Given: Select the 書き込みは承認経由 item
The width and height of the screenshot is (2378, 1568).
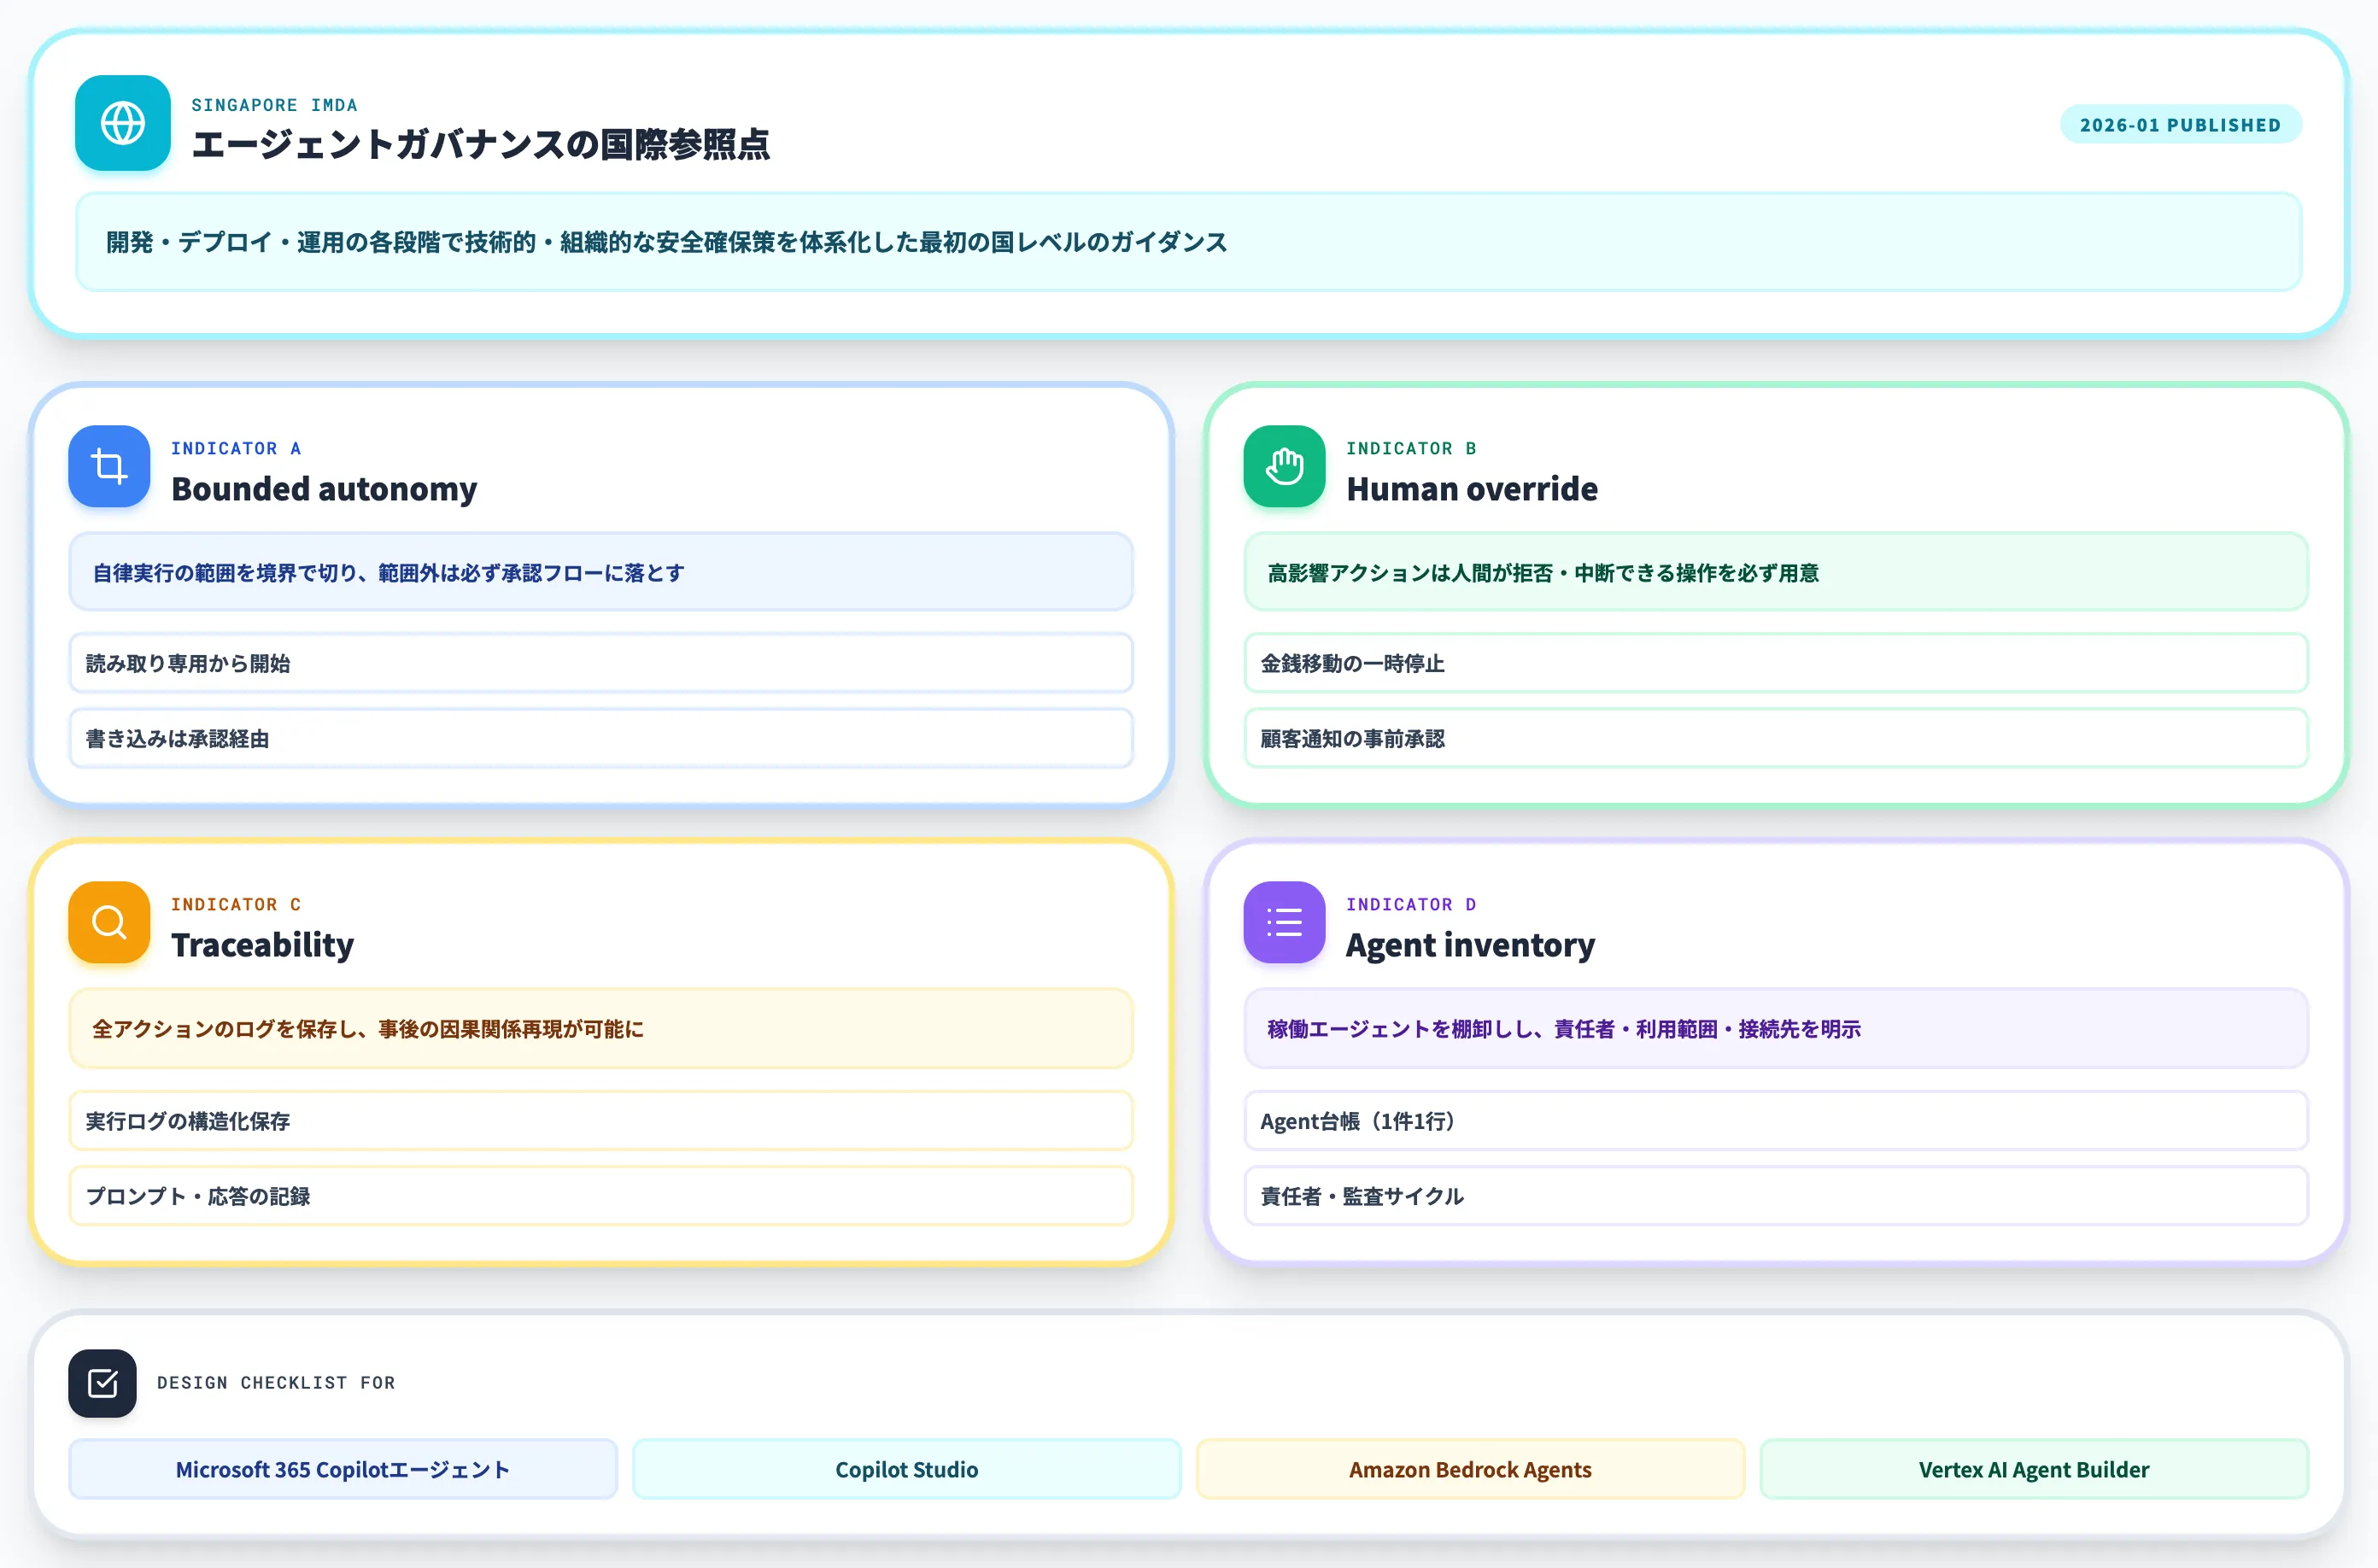Looking at the screenshot, I should [600, 738].
